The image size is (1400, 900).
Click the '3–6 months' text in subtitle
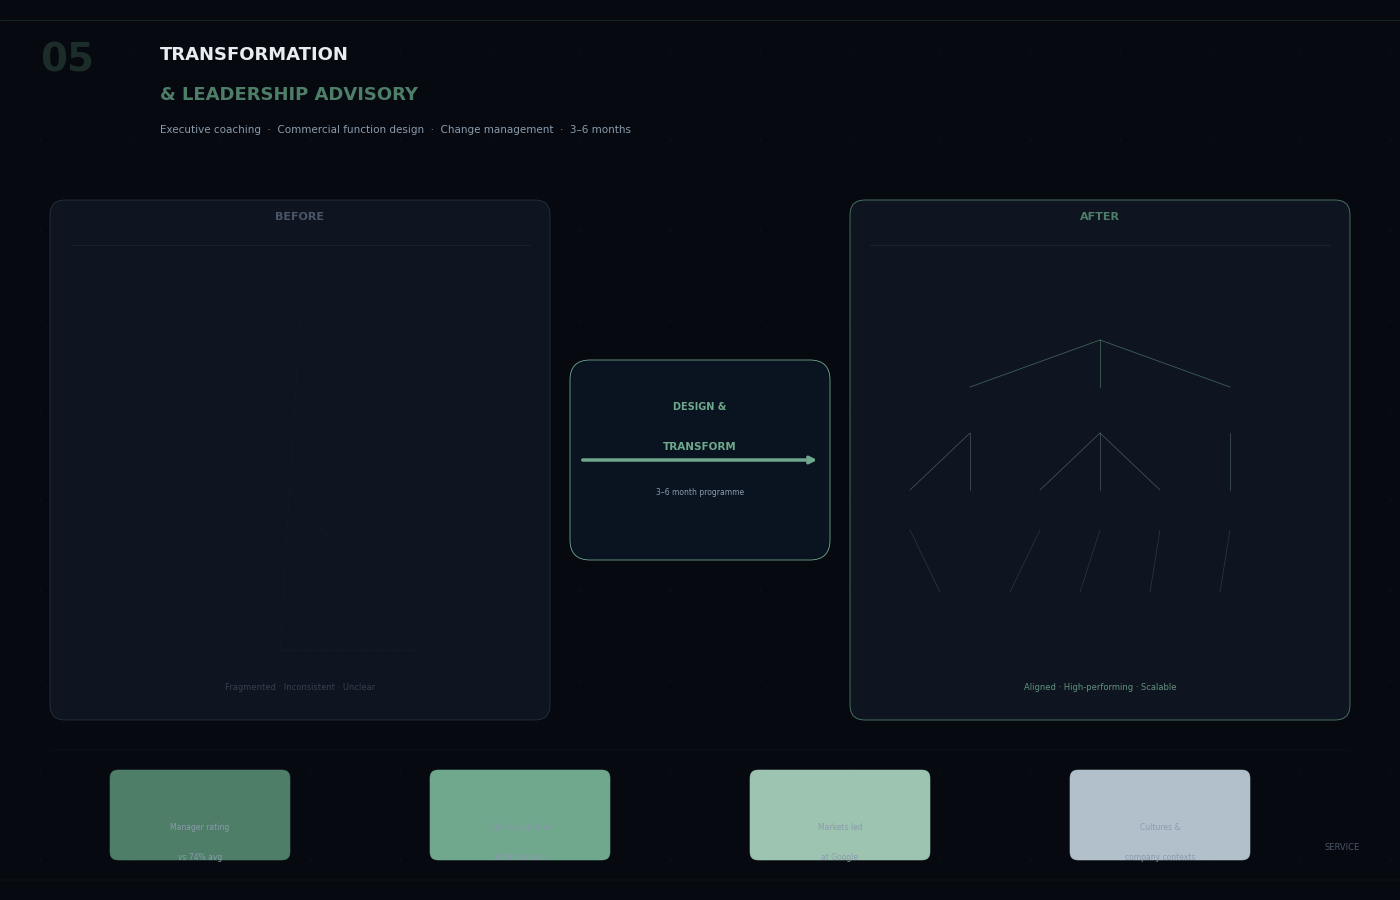click(600, 130)
